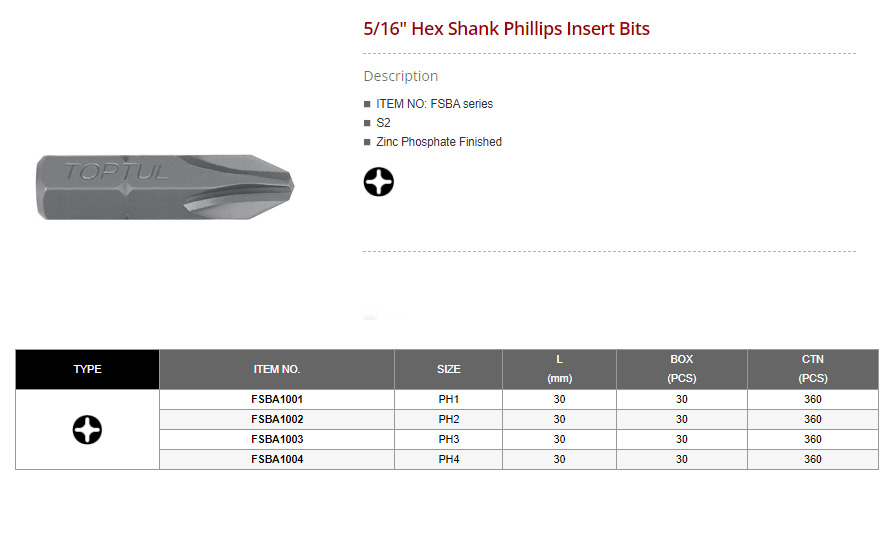Click the L (mm) column header
Viewport: 896px width, 539px height.
point(559,369)
